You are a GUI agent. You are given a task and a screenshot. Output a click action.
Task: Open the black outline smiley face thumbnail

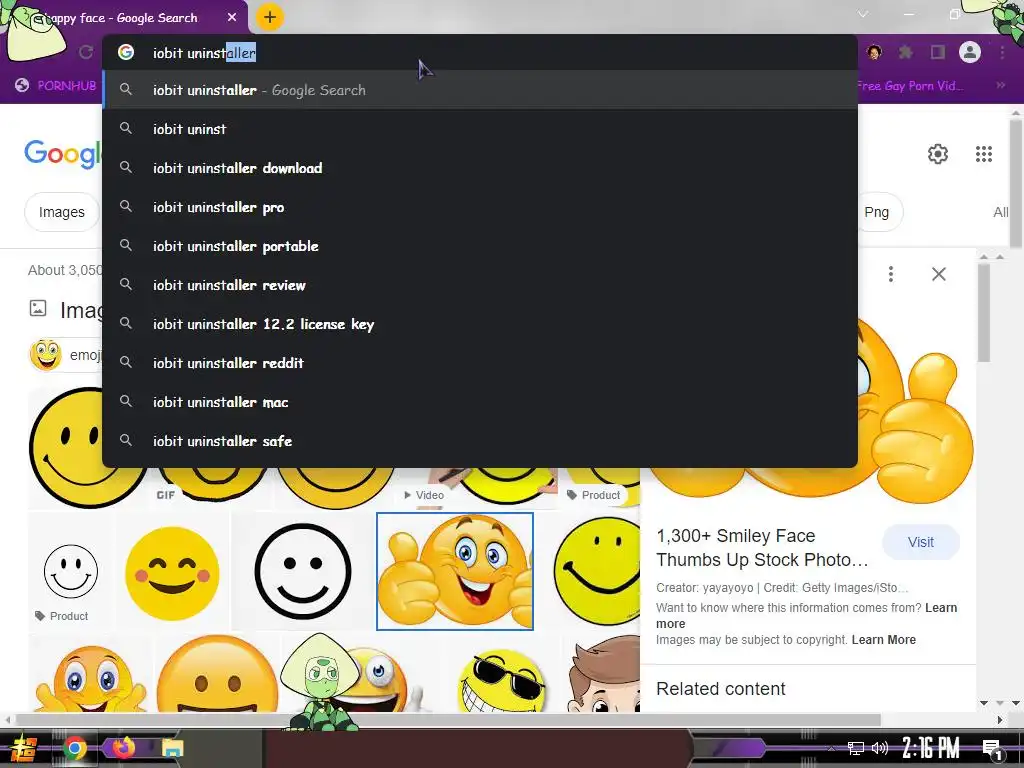[302, 571]
